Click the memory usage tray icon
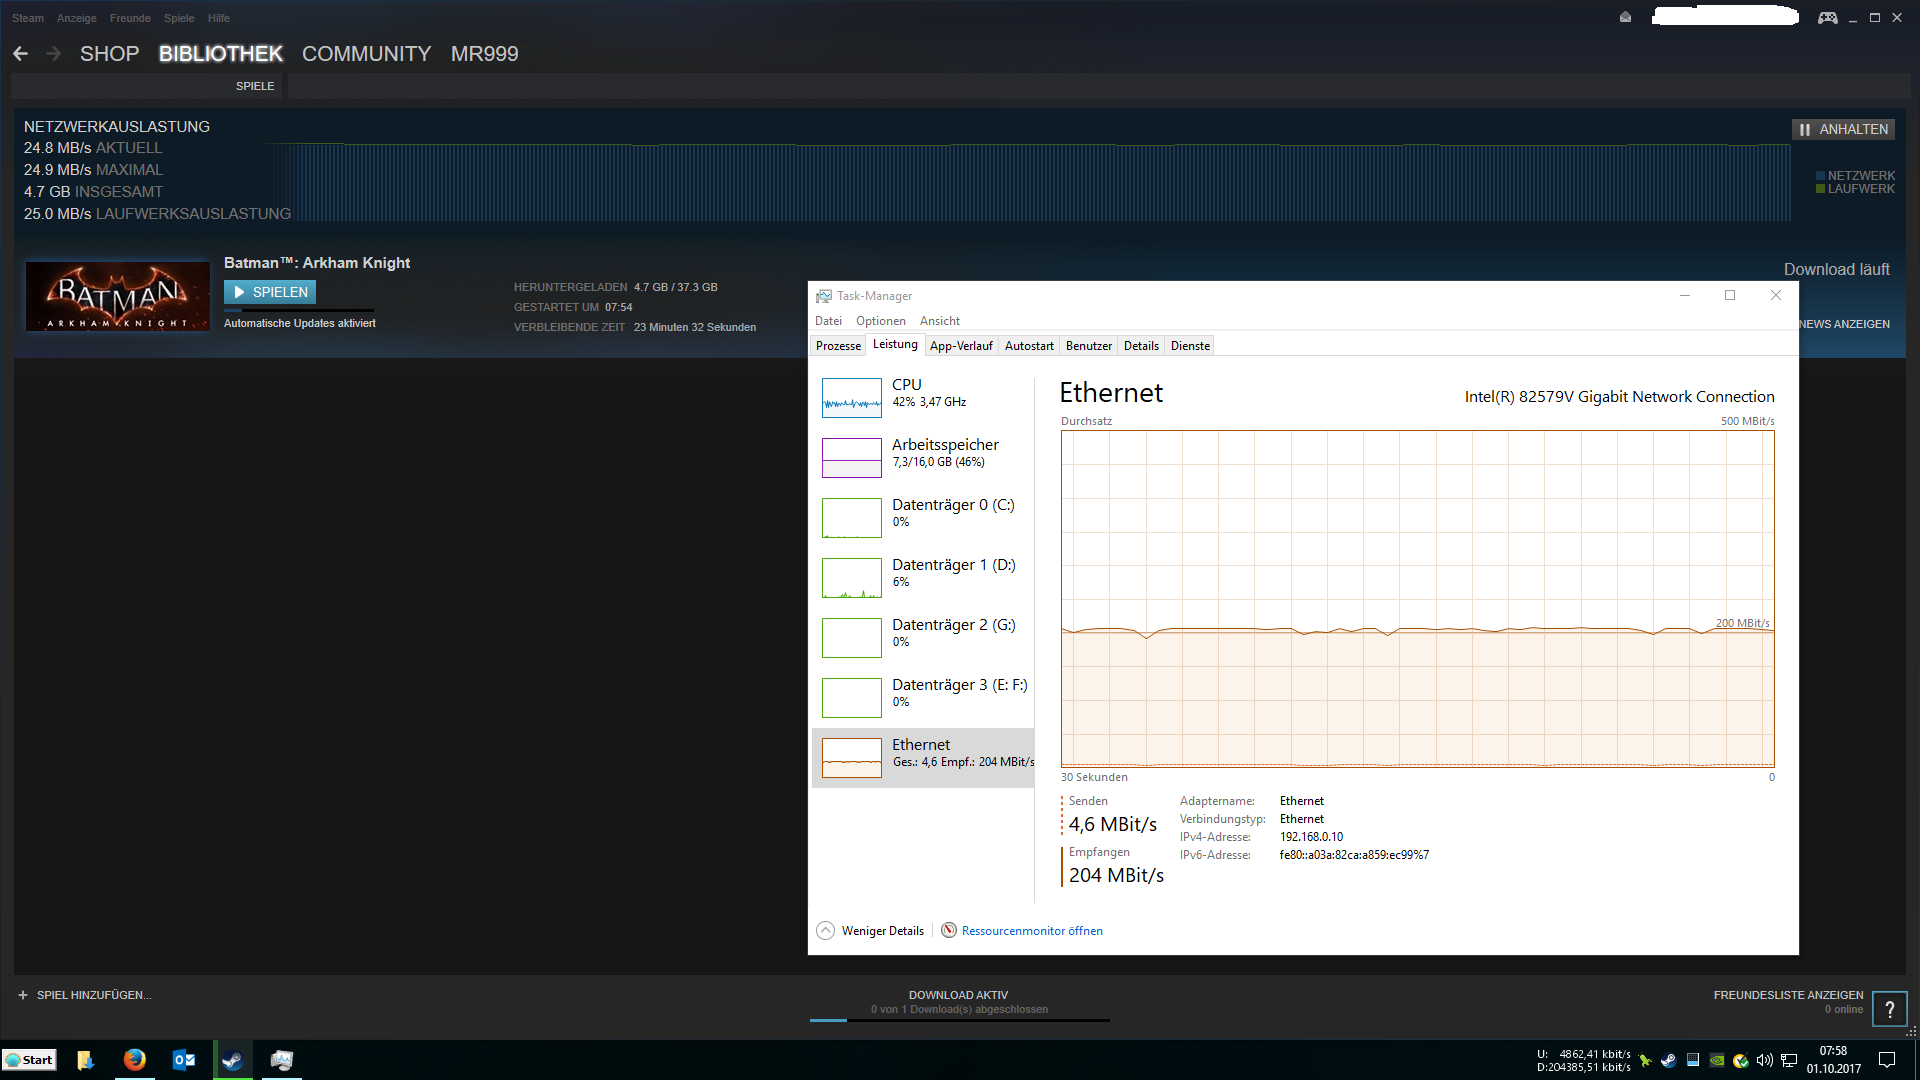The image size is (1920, 1080). tap(1693, 1060)
